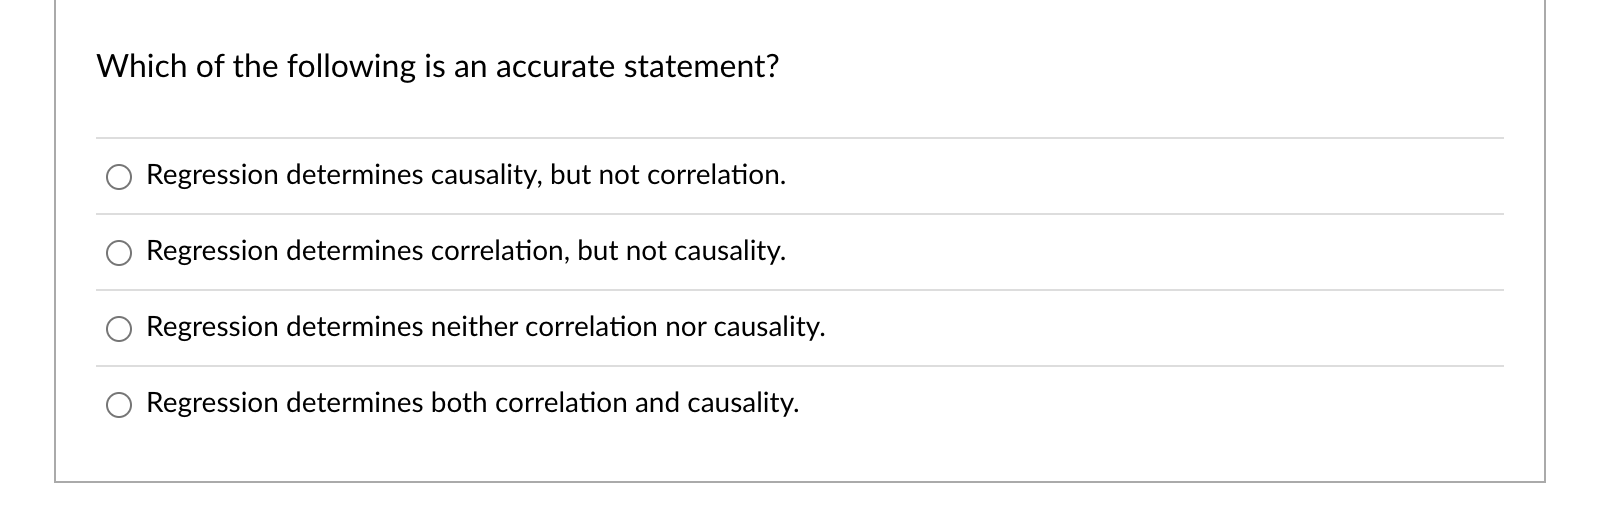Click 'Regression' in the first answer option
Viewport: 1613px width, 519px height.
point(212,175)
